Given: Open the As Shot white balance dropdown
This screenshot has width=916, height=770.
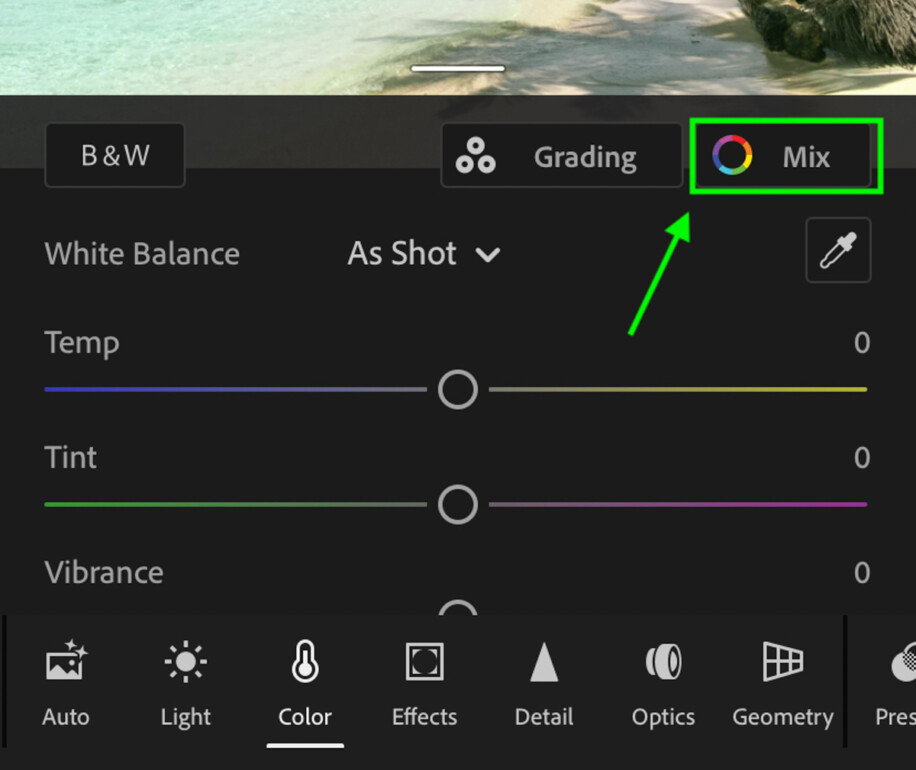Looking at the screenshot, I should 424,254.
